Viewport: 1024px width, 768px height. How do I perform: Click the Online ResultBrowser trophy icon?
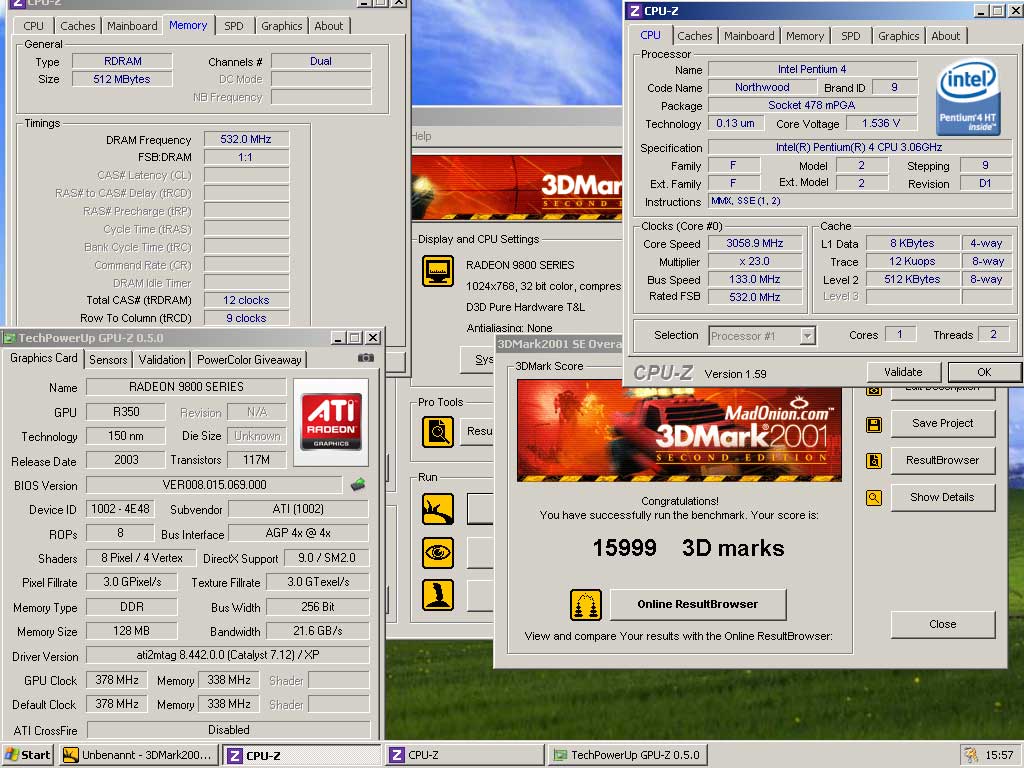coord(586,604)
